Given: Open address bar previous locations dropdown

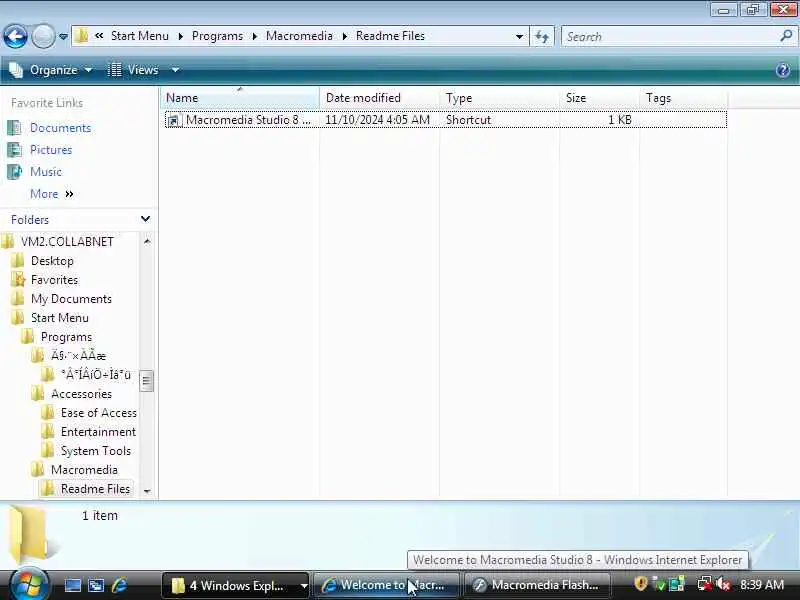Looking at the screenshot, I should [x=519, y=36].
